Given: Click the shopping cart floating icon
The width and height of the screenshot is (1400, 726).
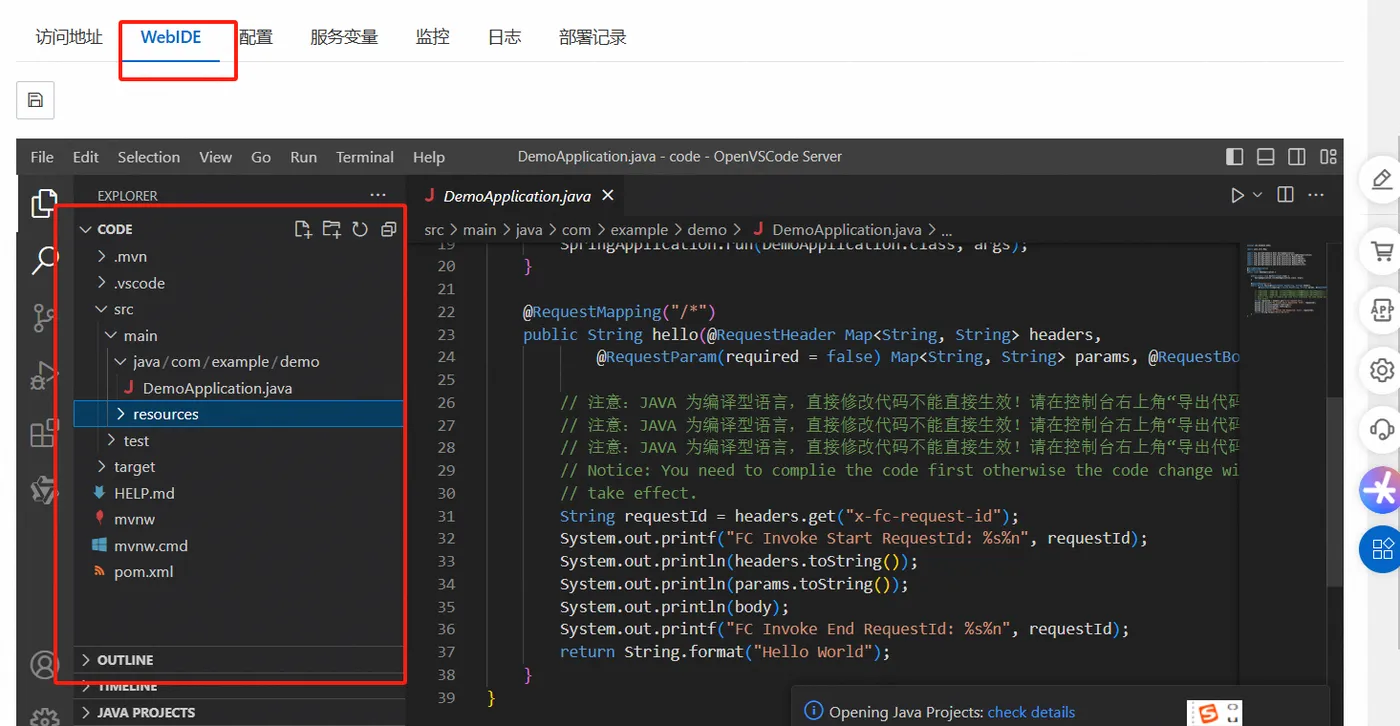Looking at the screenshot, I should [x=1382, y=251].
